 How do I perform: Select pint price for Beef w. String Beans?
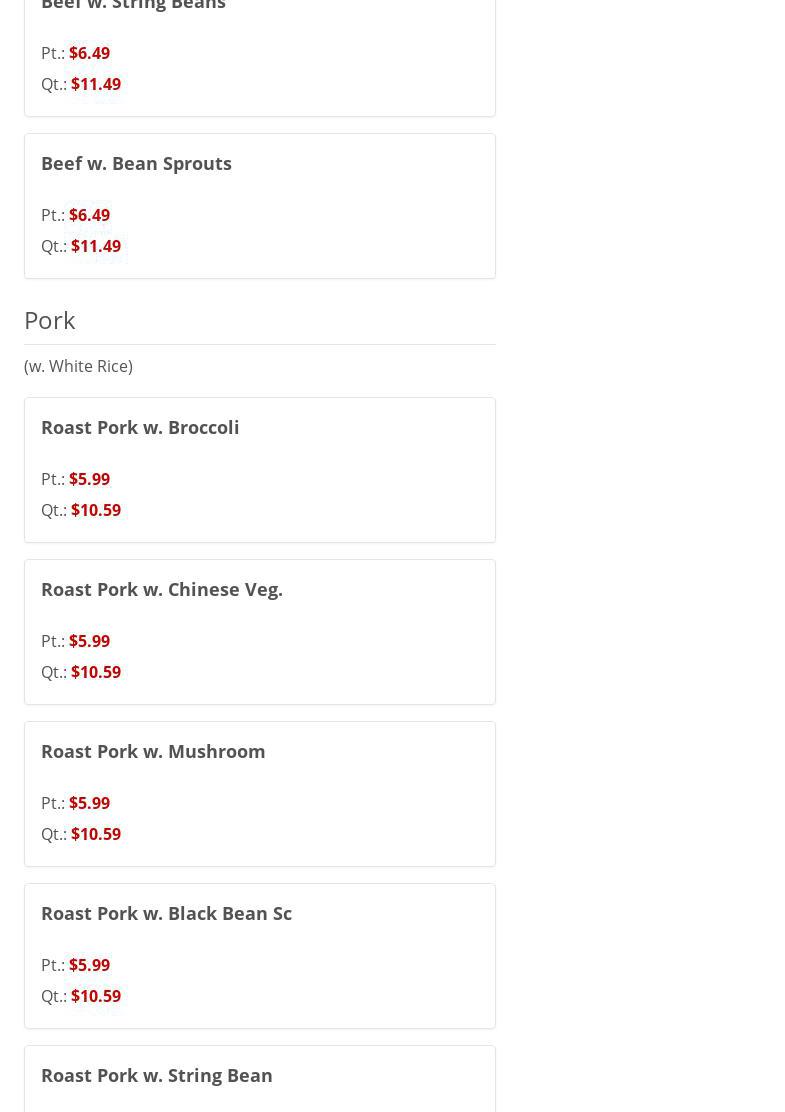(x=89, y=53)
